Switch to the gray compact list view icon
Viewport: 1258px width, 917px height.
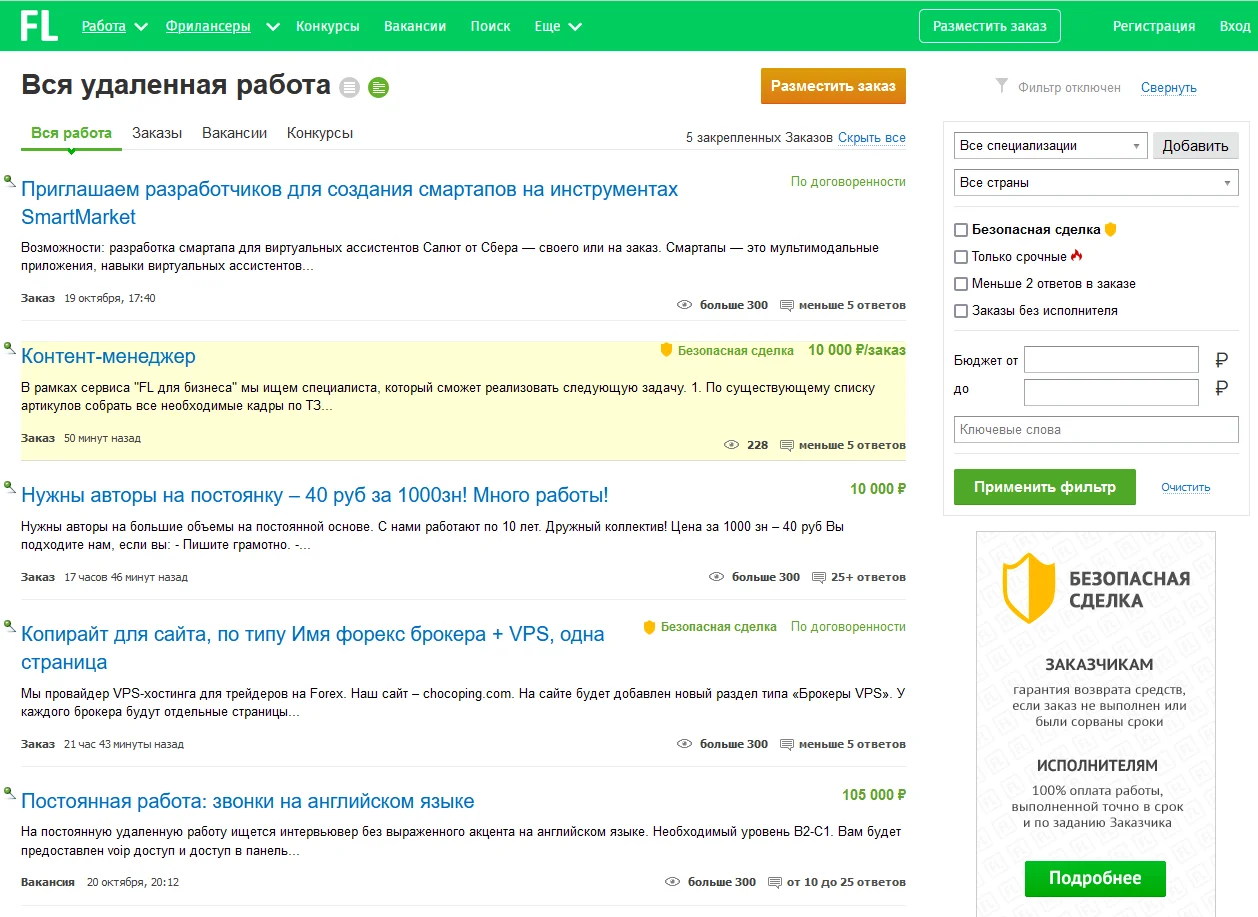[348, 88]
